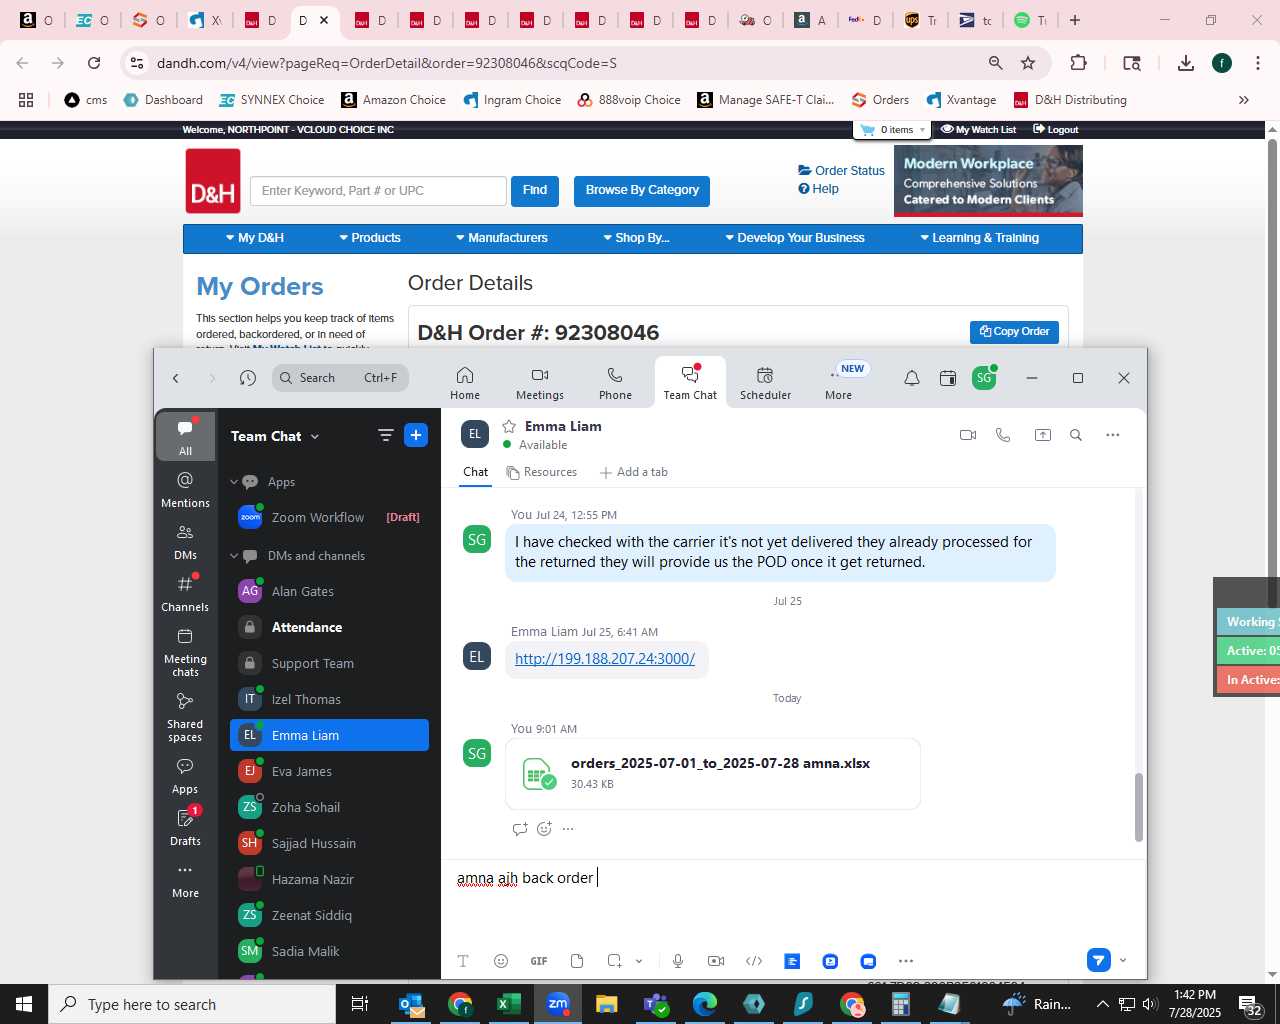1280x1024 pixels.
Task: Open Shared spaces in Zoom sidebar
Action: point(185,717)
